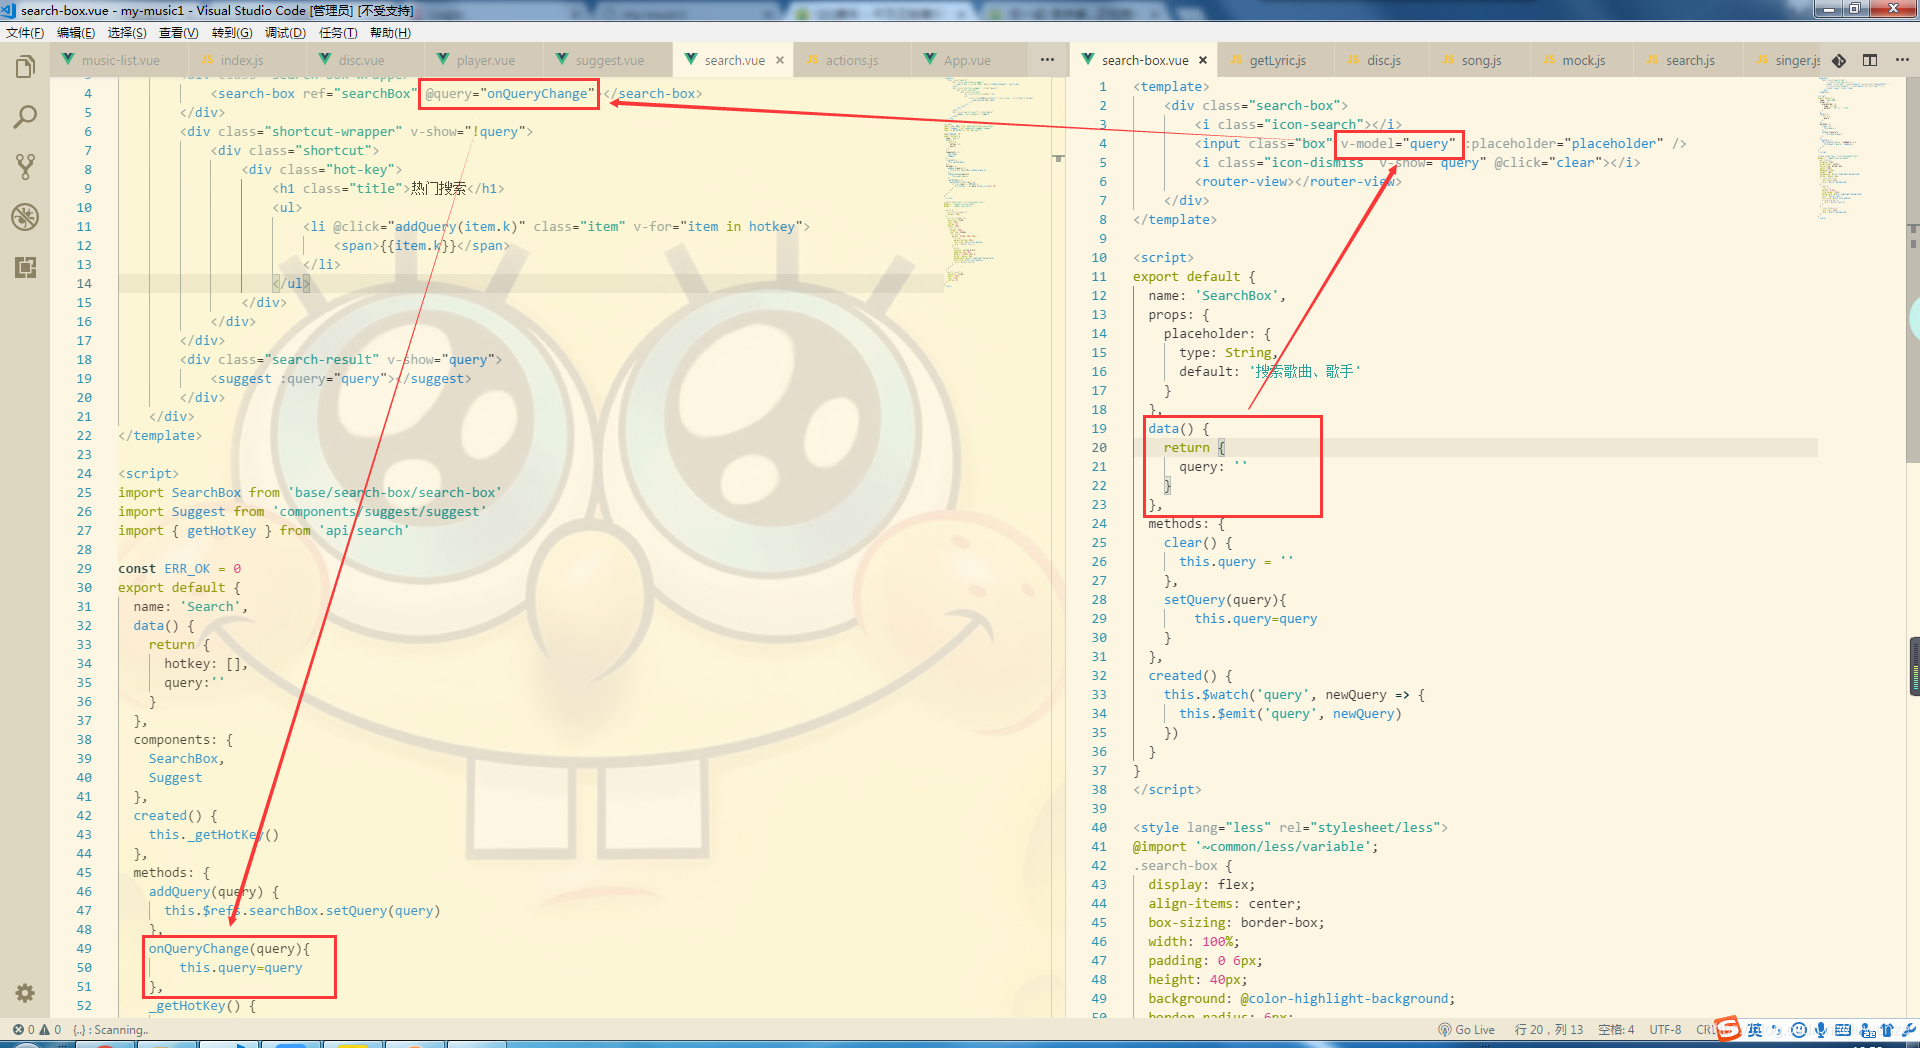Click line number 49 in left editor
This screenshot has height=1048, width=1920.
point(84,948)
